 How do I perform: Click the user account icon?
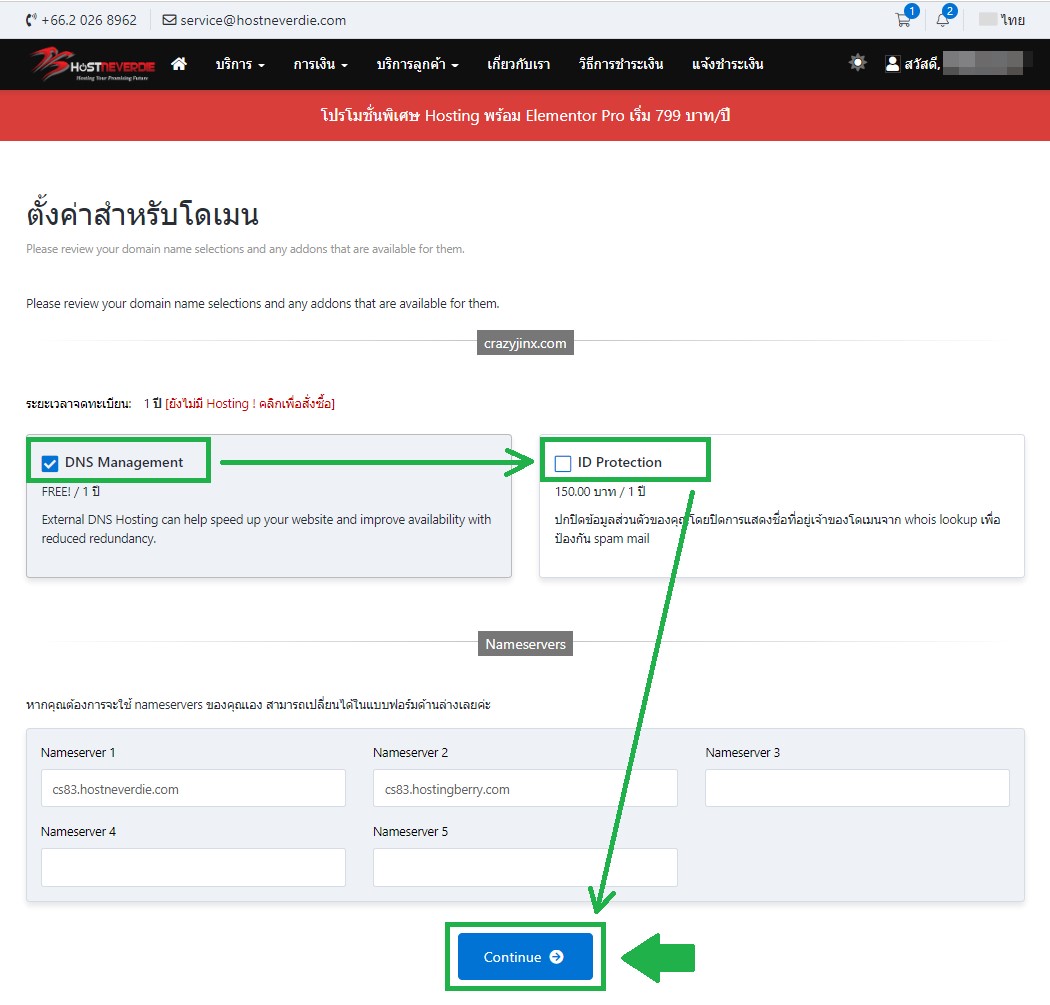[892, 64]
